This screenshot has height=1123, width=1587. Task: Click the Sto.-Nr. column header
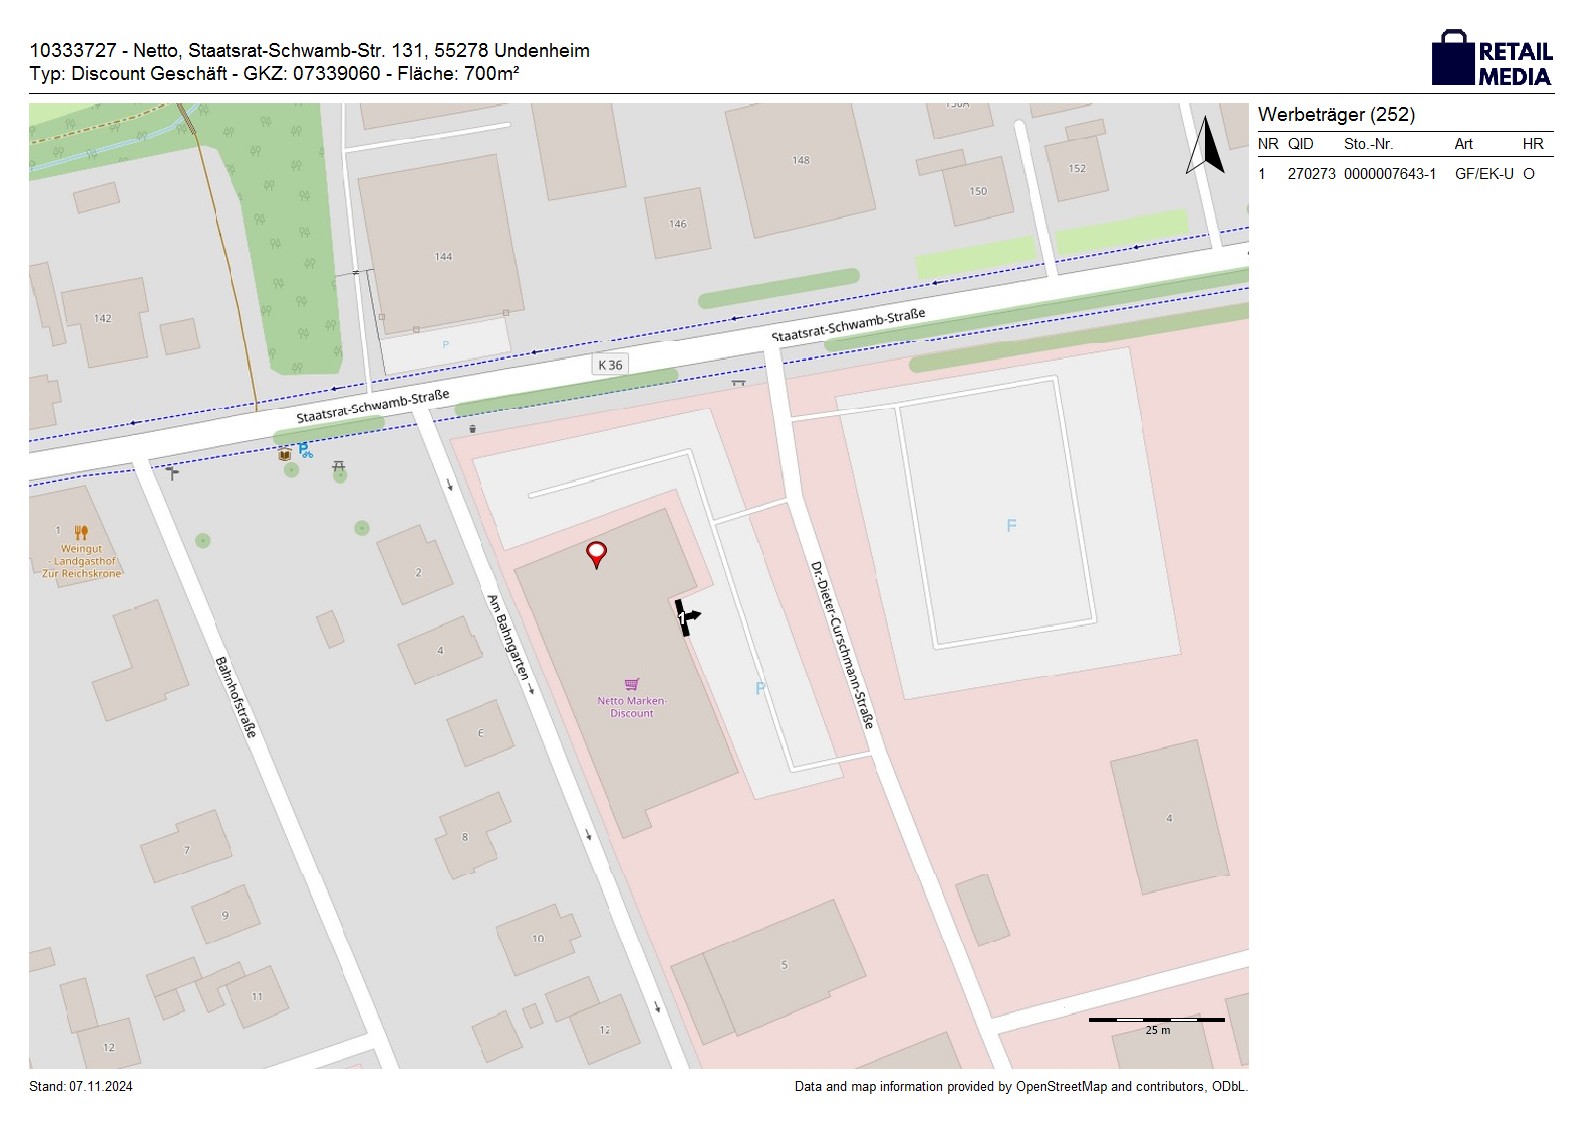(x=1368, y=144)
